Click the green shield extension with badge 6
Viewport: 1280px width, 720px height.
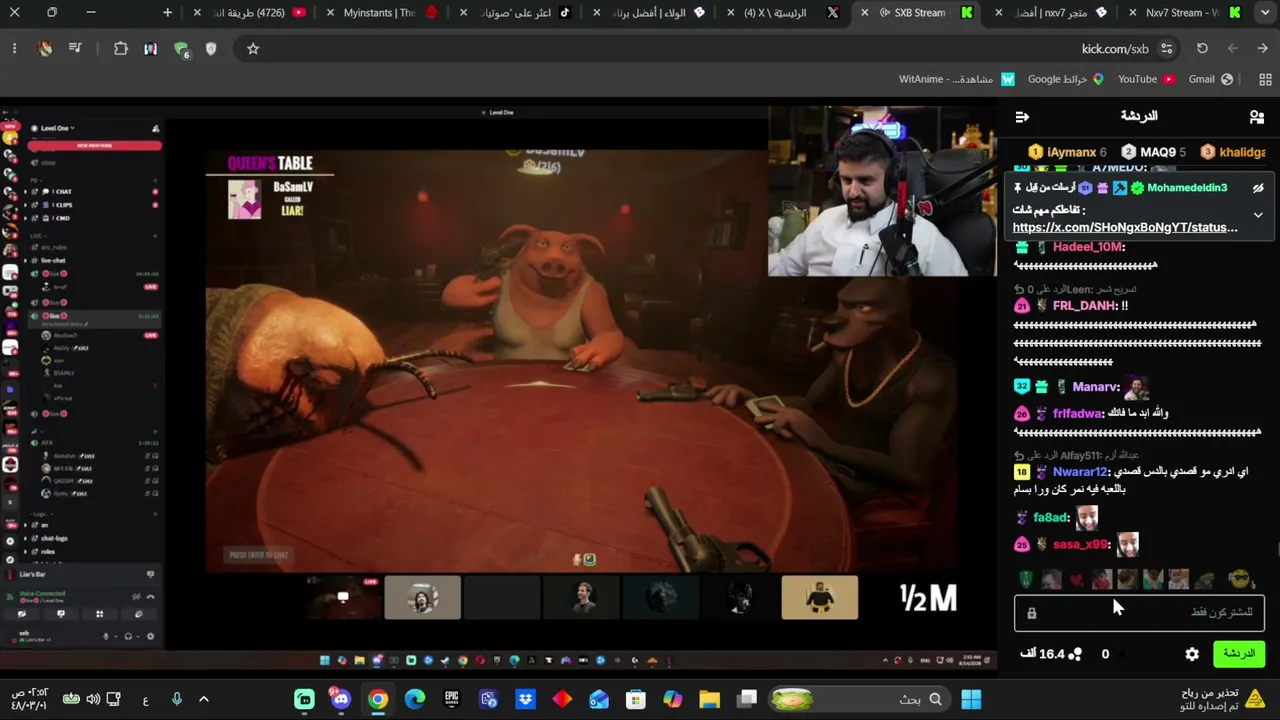pyautogui.click(x=181, y=48)
